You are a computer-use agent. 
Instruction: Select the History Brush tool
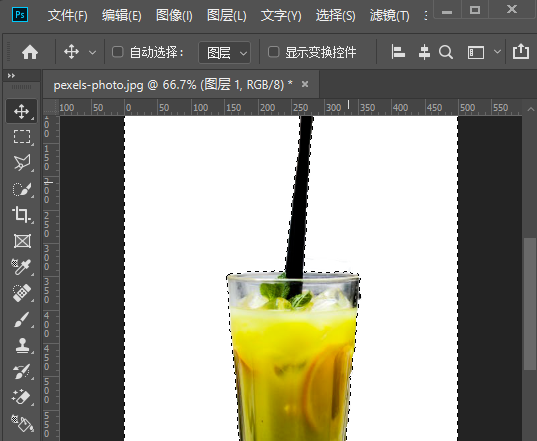coord(22,371)
